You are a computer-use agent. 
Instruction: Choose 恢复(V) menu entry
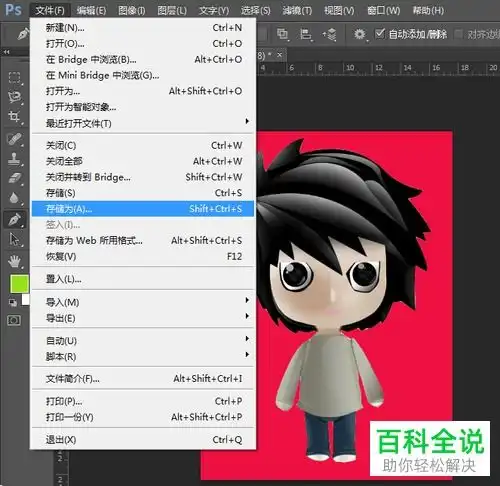[143, 256]
